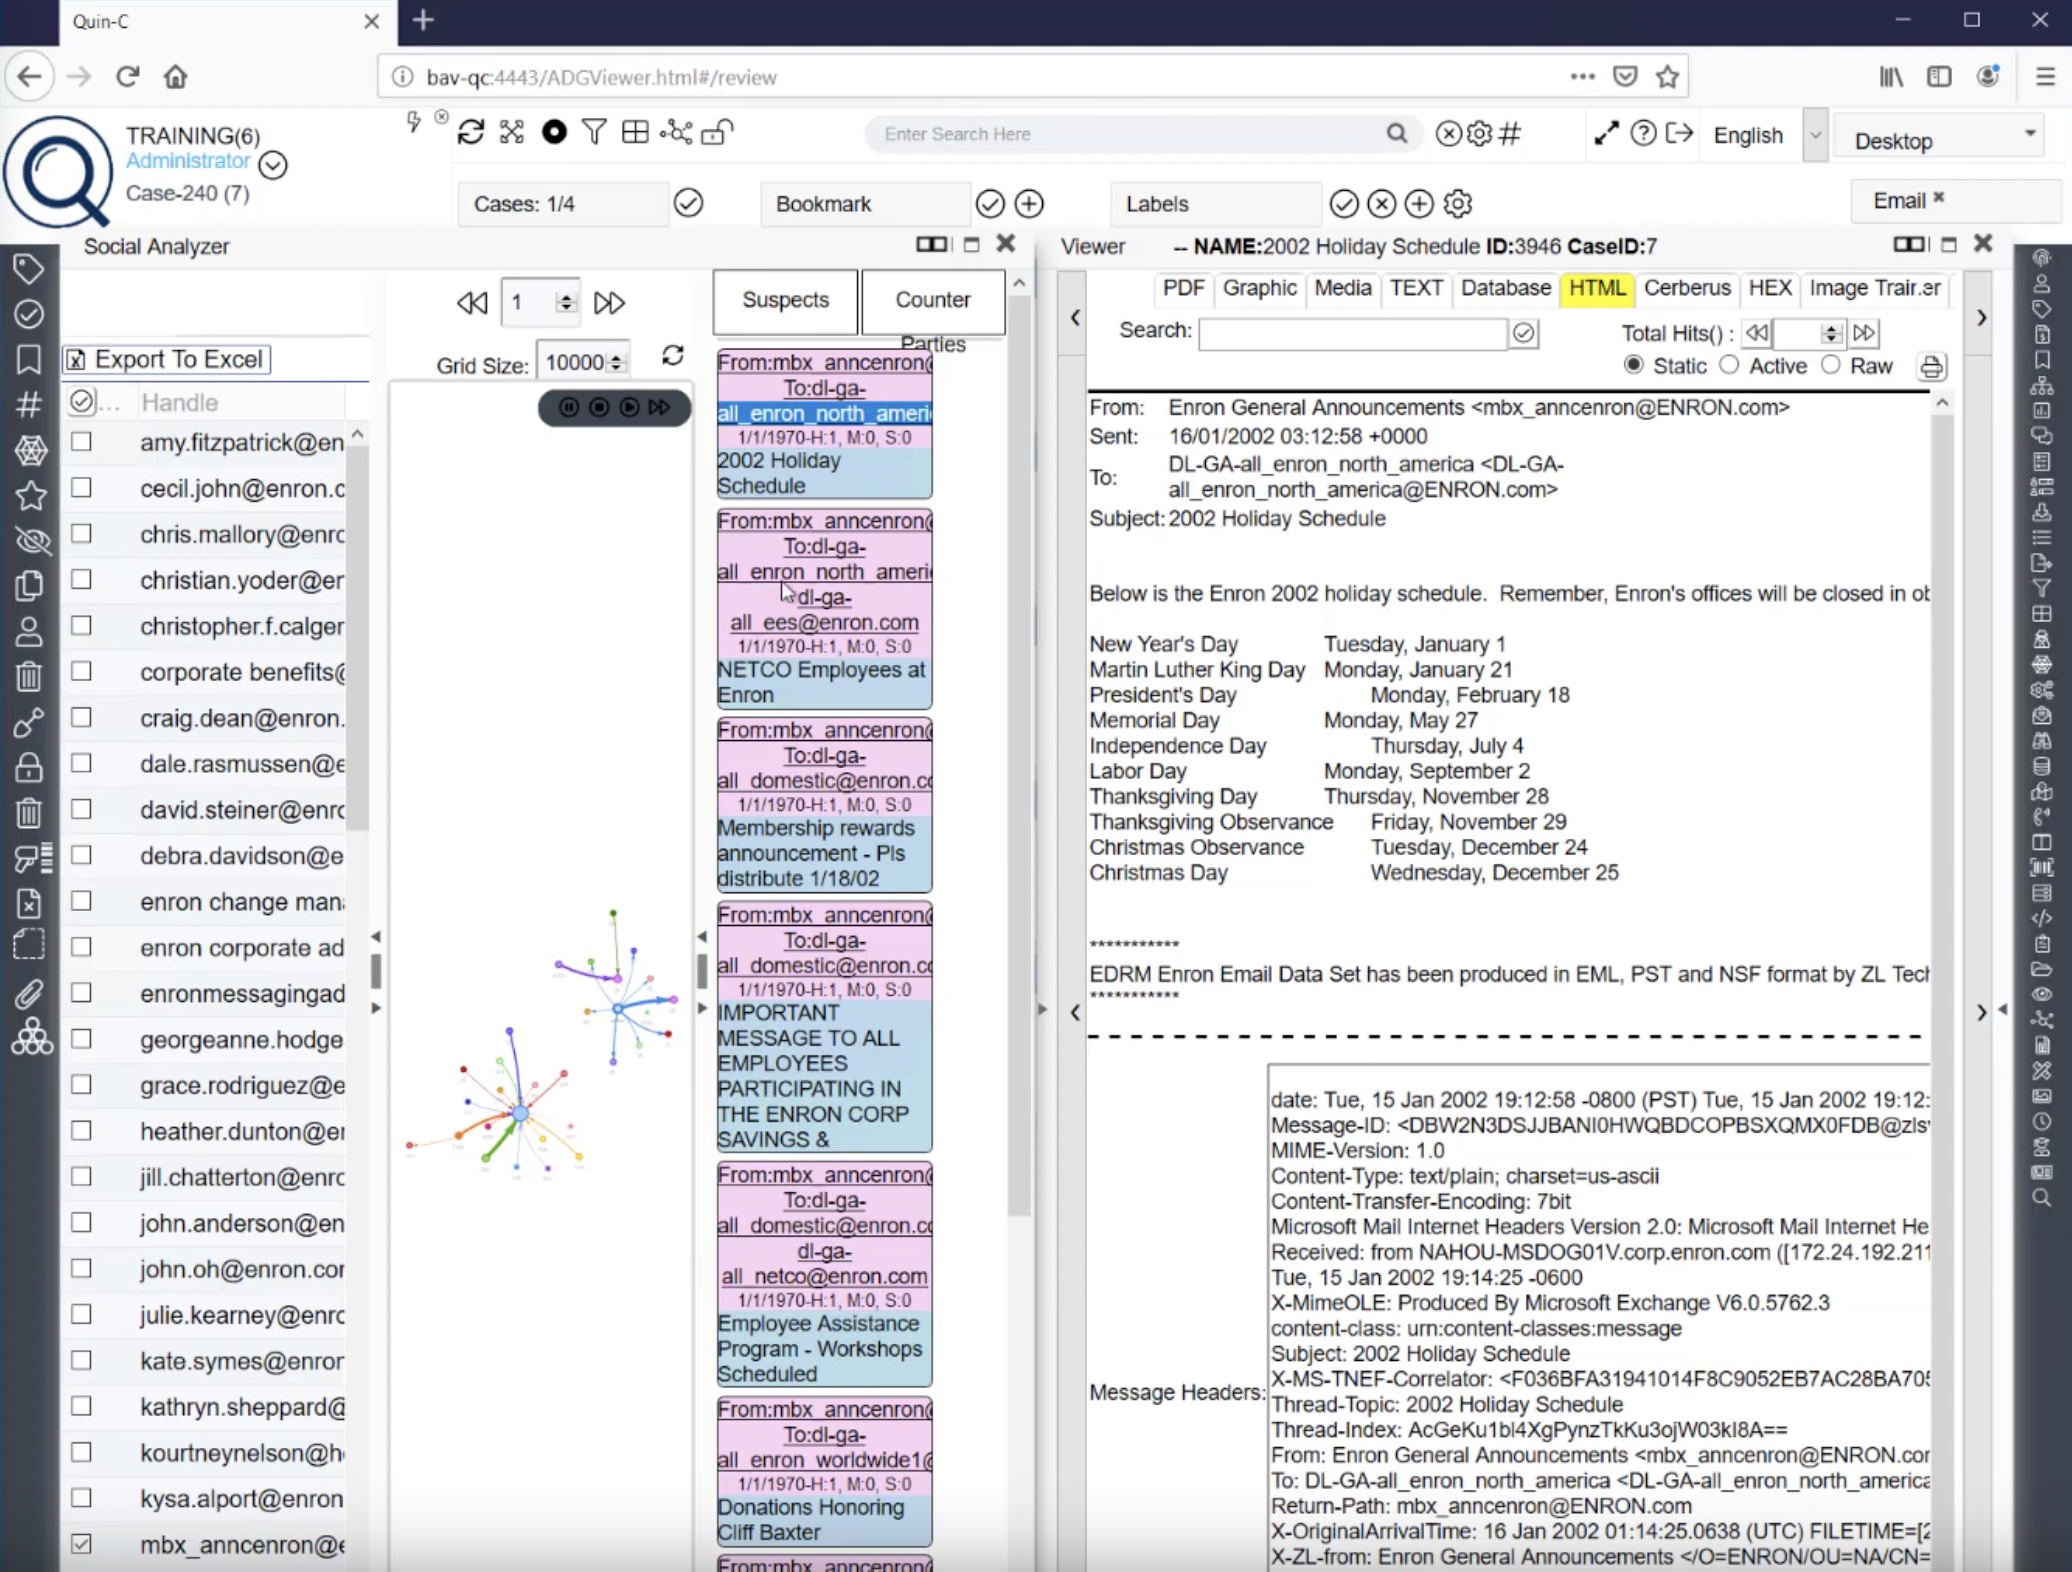Switch to the TEXT viewer tab
The image size is (2072, 1572).
tap(1415, 288)
